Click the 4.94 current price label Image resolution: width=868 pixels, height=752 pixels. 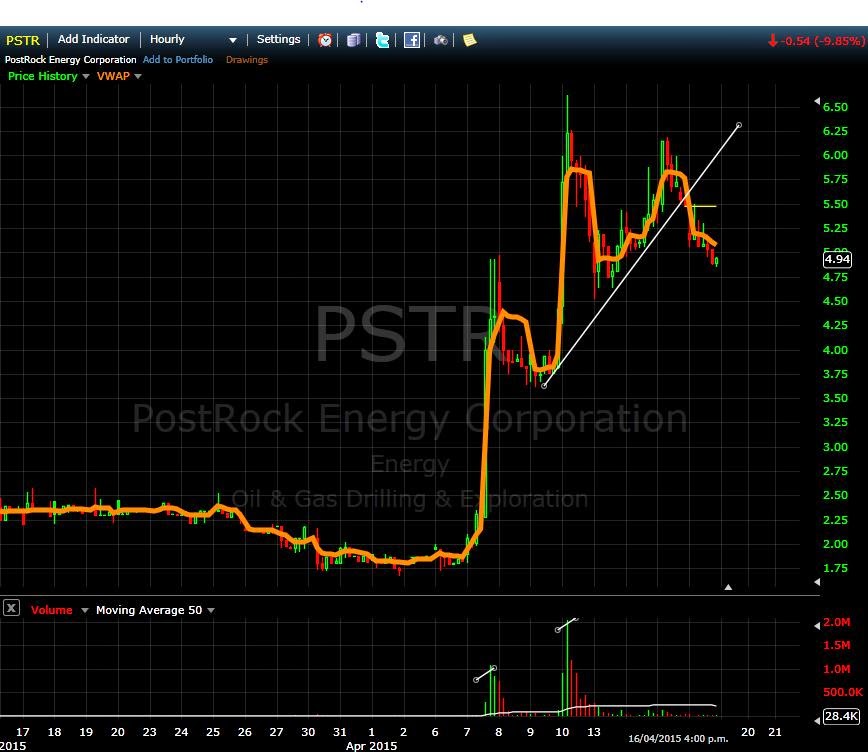(x=836, y=259)
